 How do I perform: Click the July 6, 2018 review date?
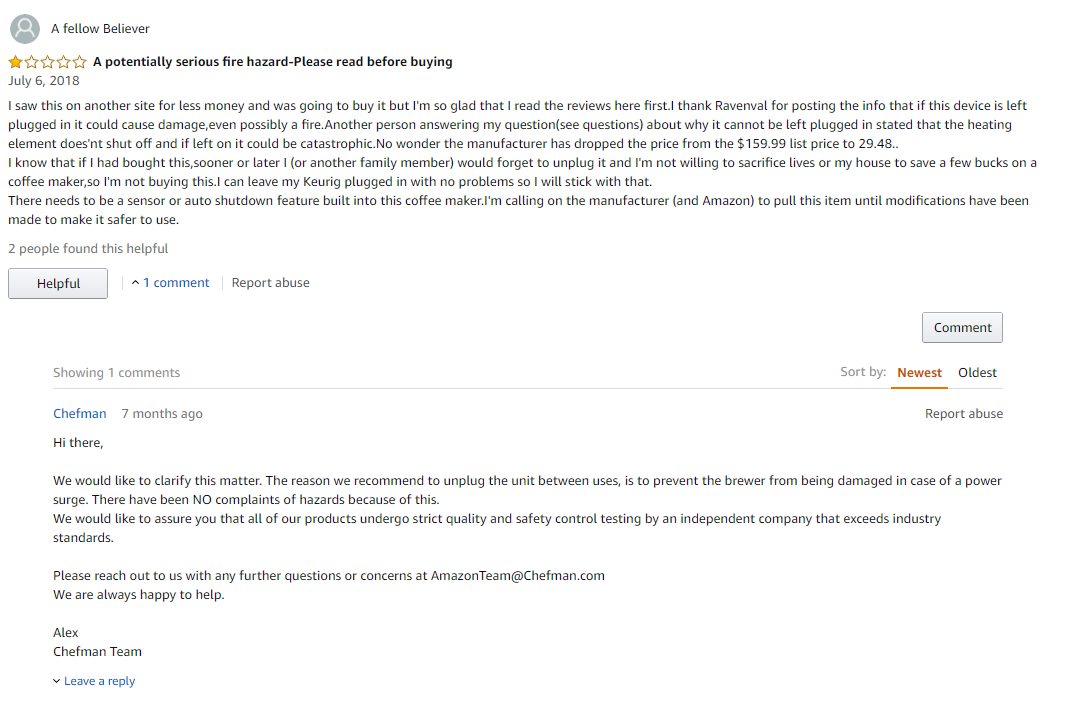point(44,80)
